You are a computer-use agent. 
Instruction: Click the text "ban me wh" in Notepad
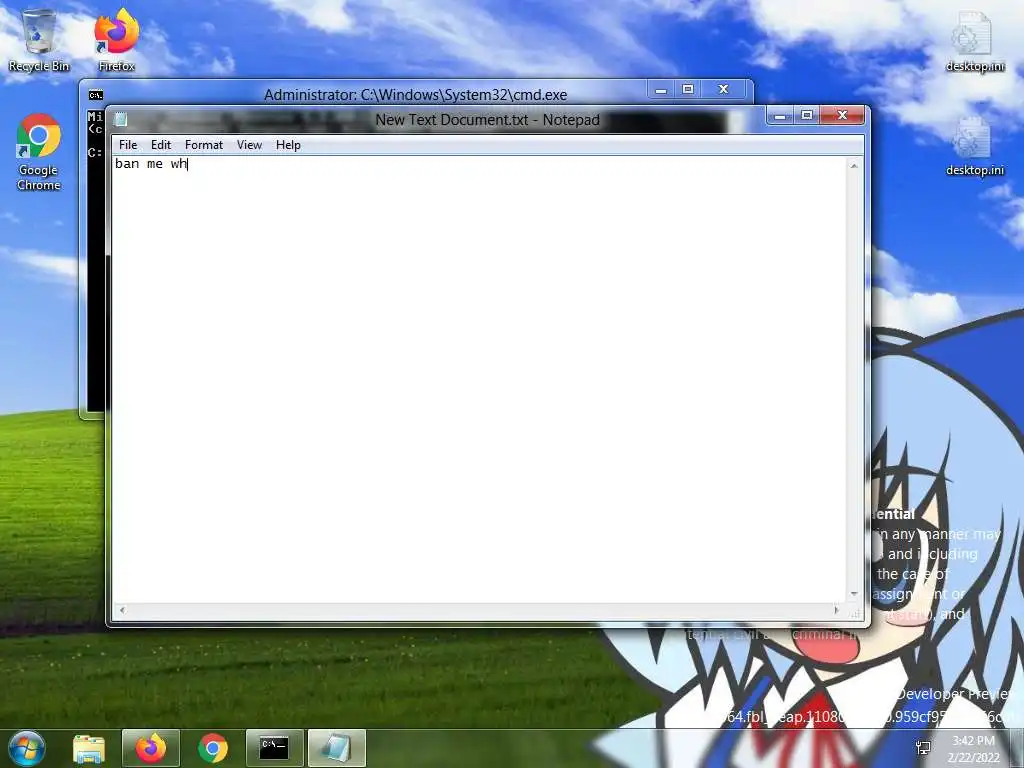click(152, 164)
